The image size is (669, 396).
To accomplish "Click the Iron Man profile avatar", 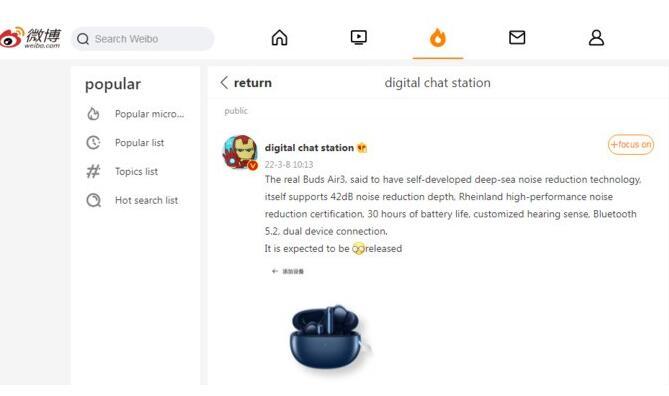I will pyautogui.click(x=240, y=153).
